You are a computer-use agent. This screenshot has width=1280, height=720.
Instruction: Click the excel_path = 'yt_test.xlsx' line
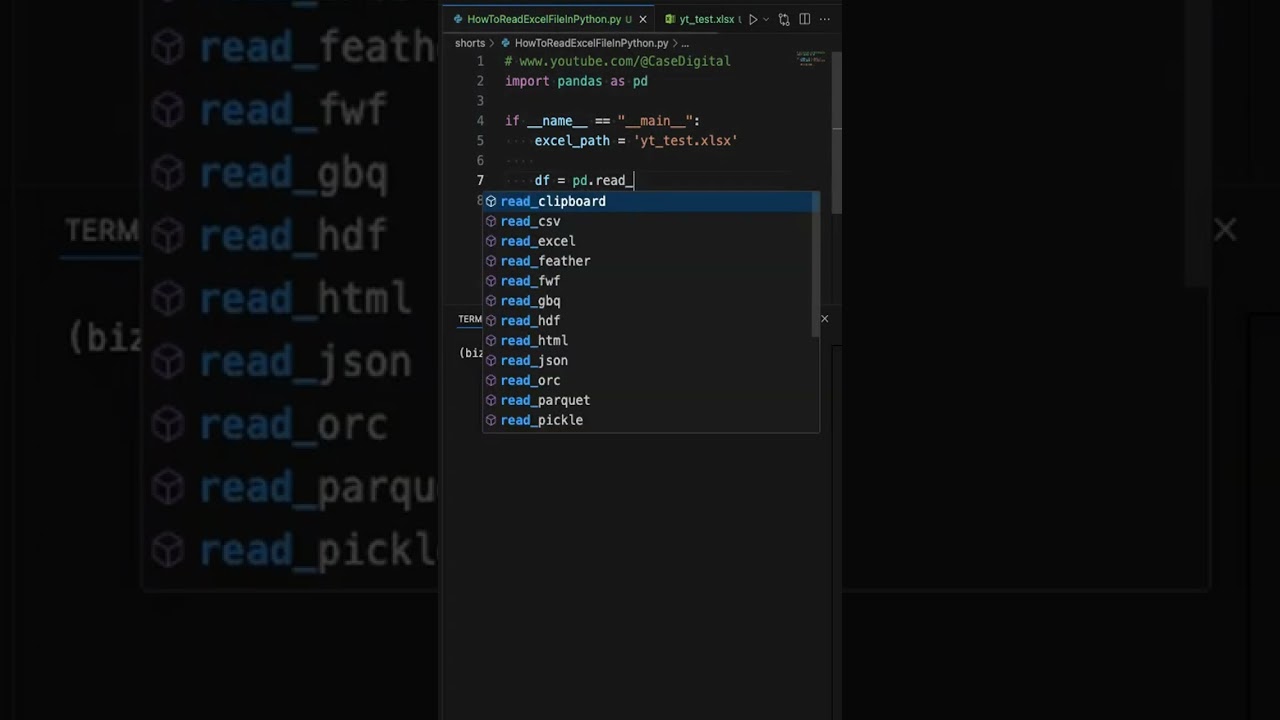636,141
